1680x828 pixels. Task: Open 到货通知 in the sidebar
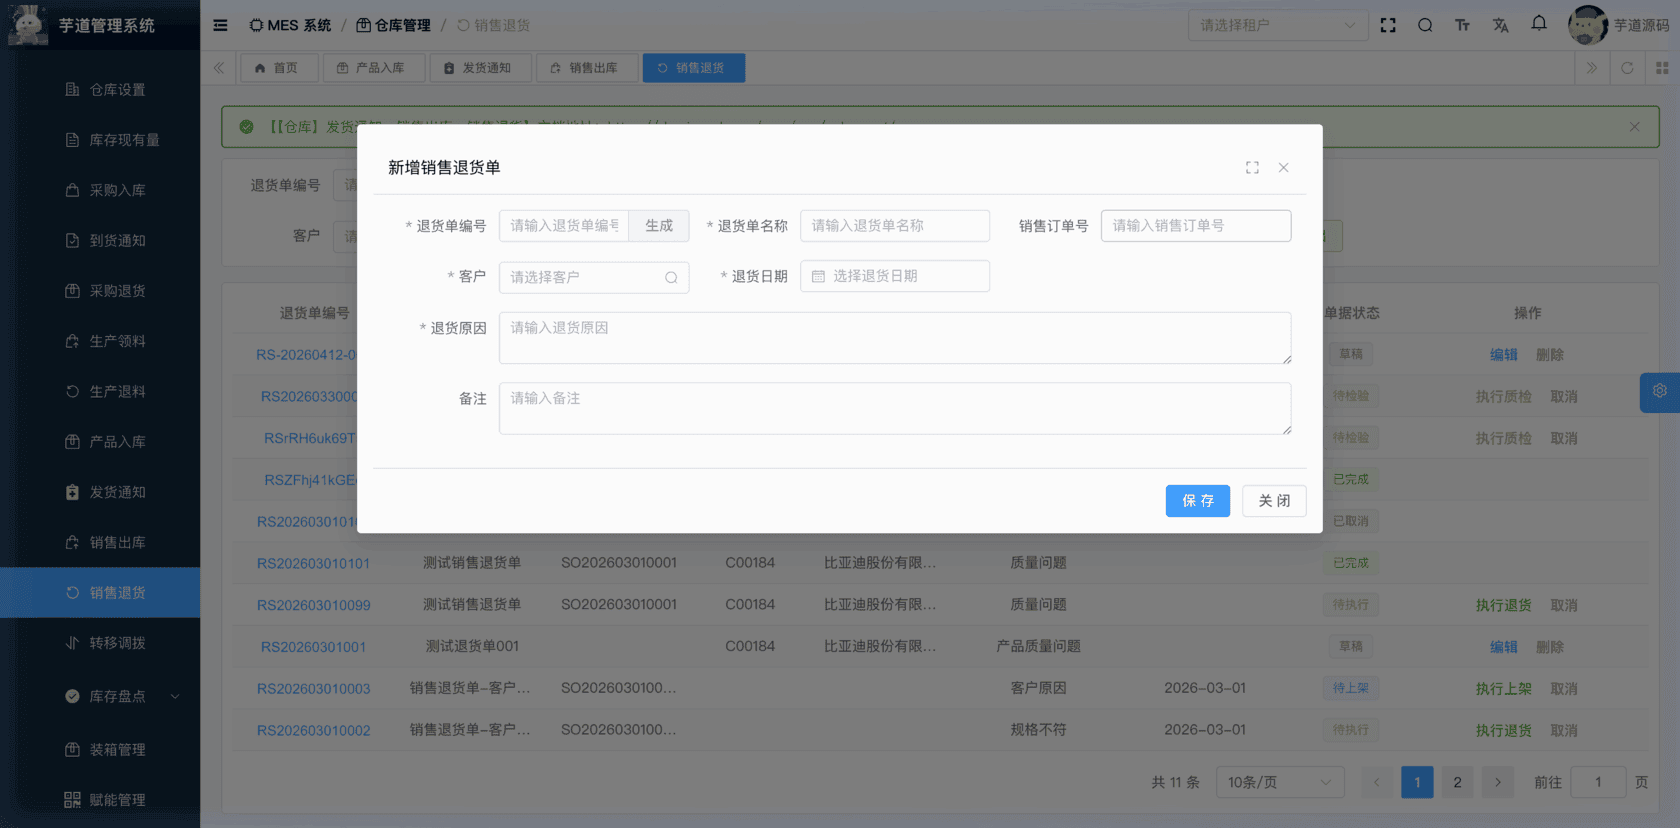(x=100, y=240)
